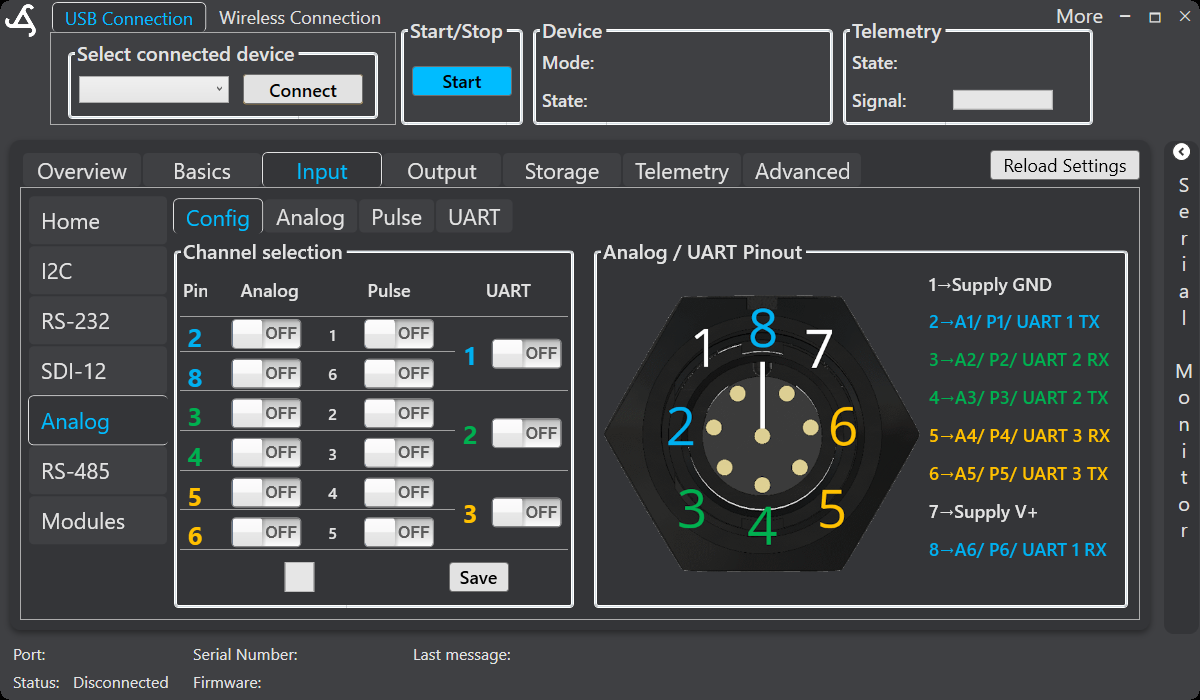
Task: Enable Pulse channel 1 switch
Action: 399,334
